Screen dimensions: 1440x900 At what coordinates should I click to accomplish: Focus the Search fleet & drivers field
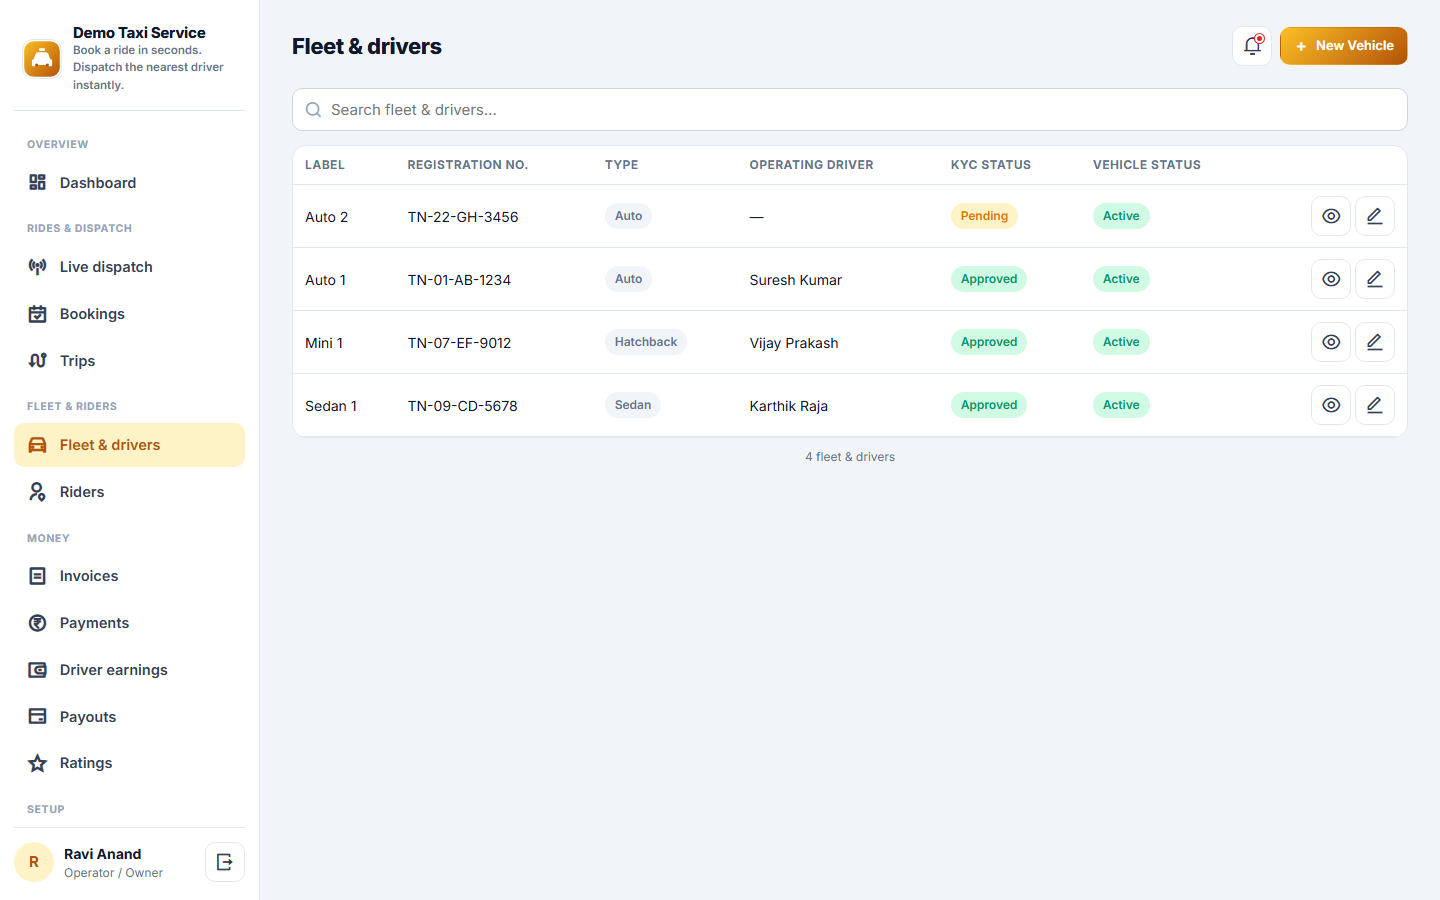click(x=849, y=110)
